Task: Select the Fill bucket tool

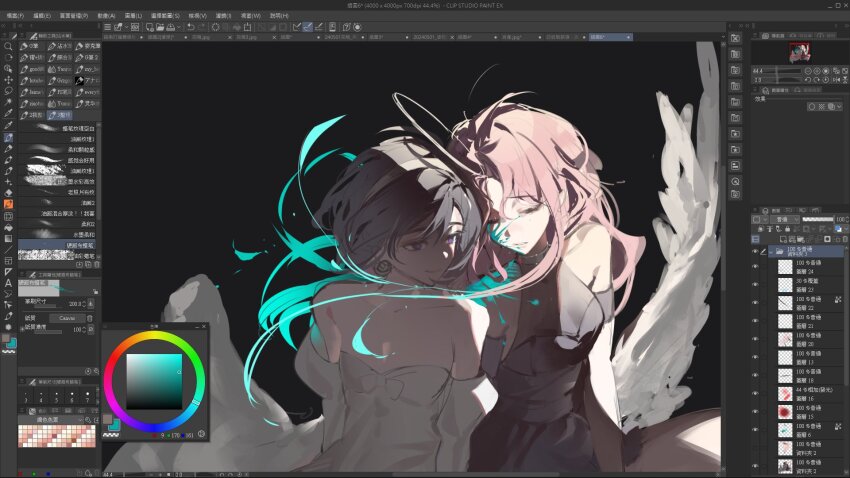Action: pos(8,228)
